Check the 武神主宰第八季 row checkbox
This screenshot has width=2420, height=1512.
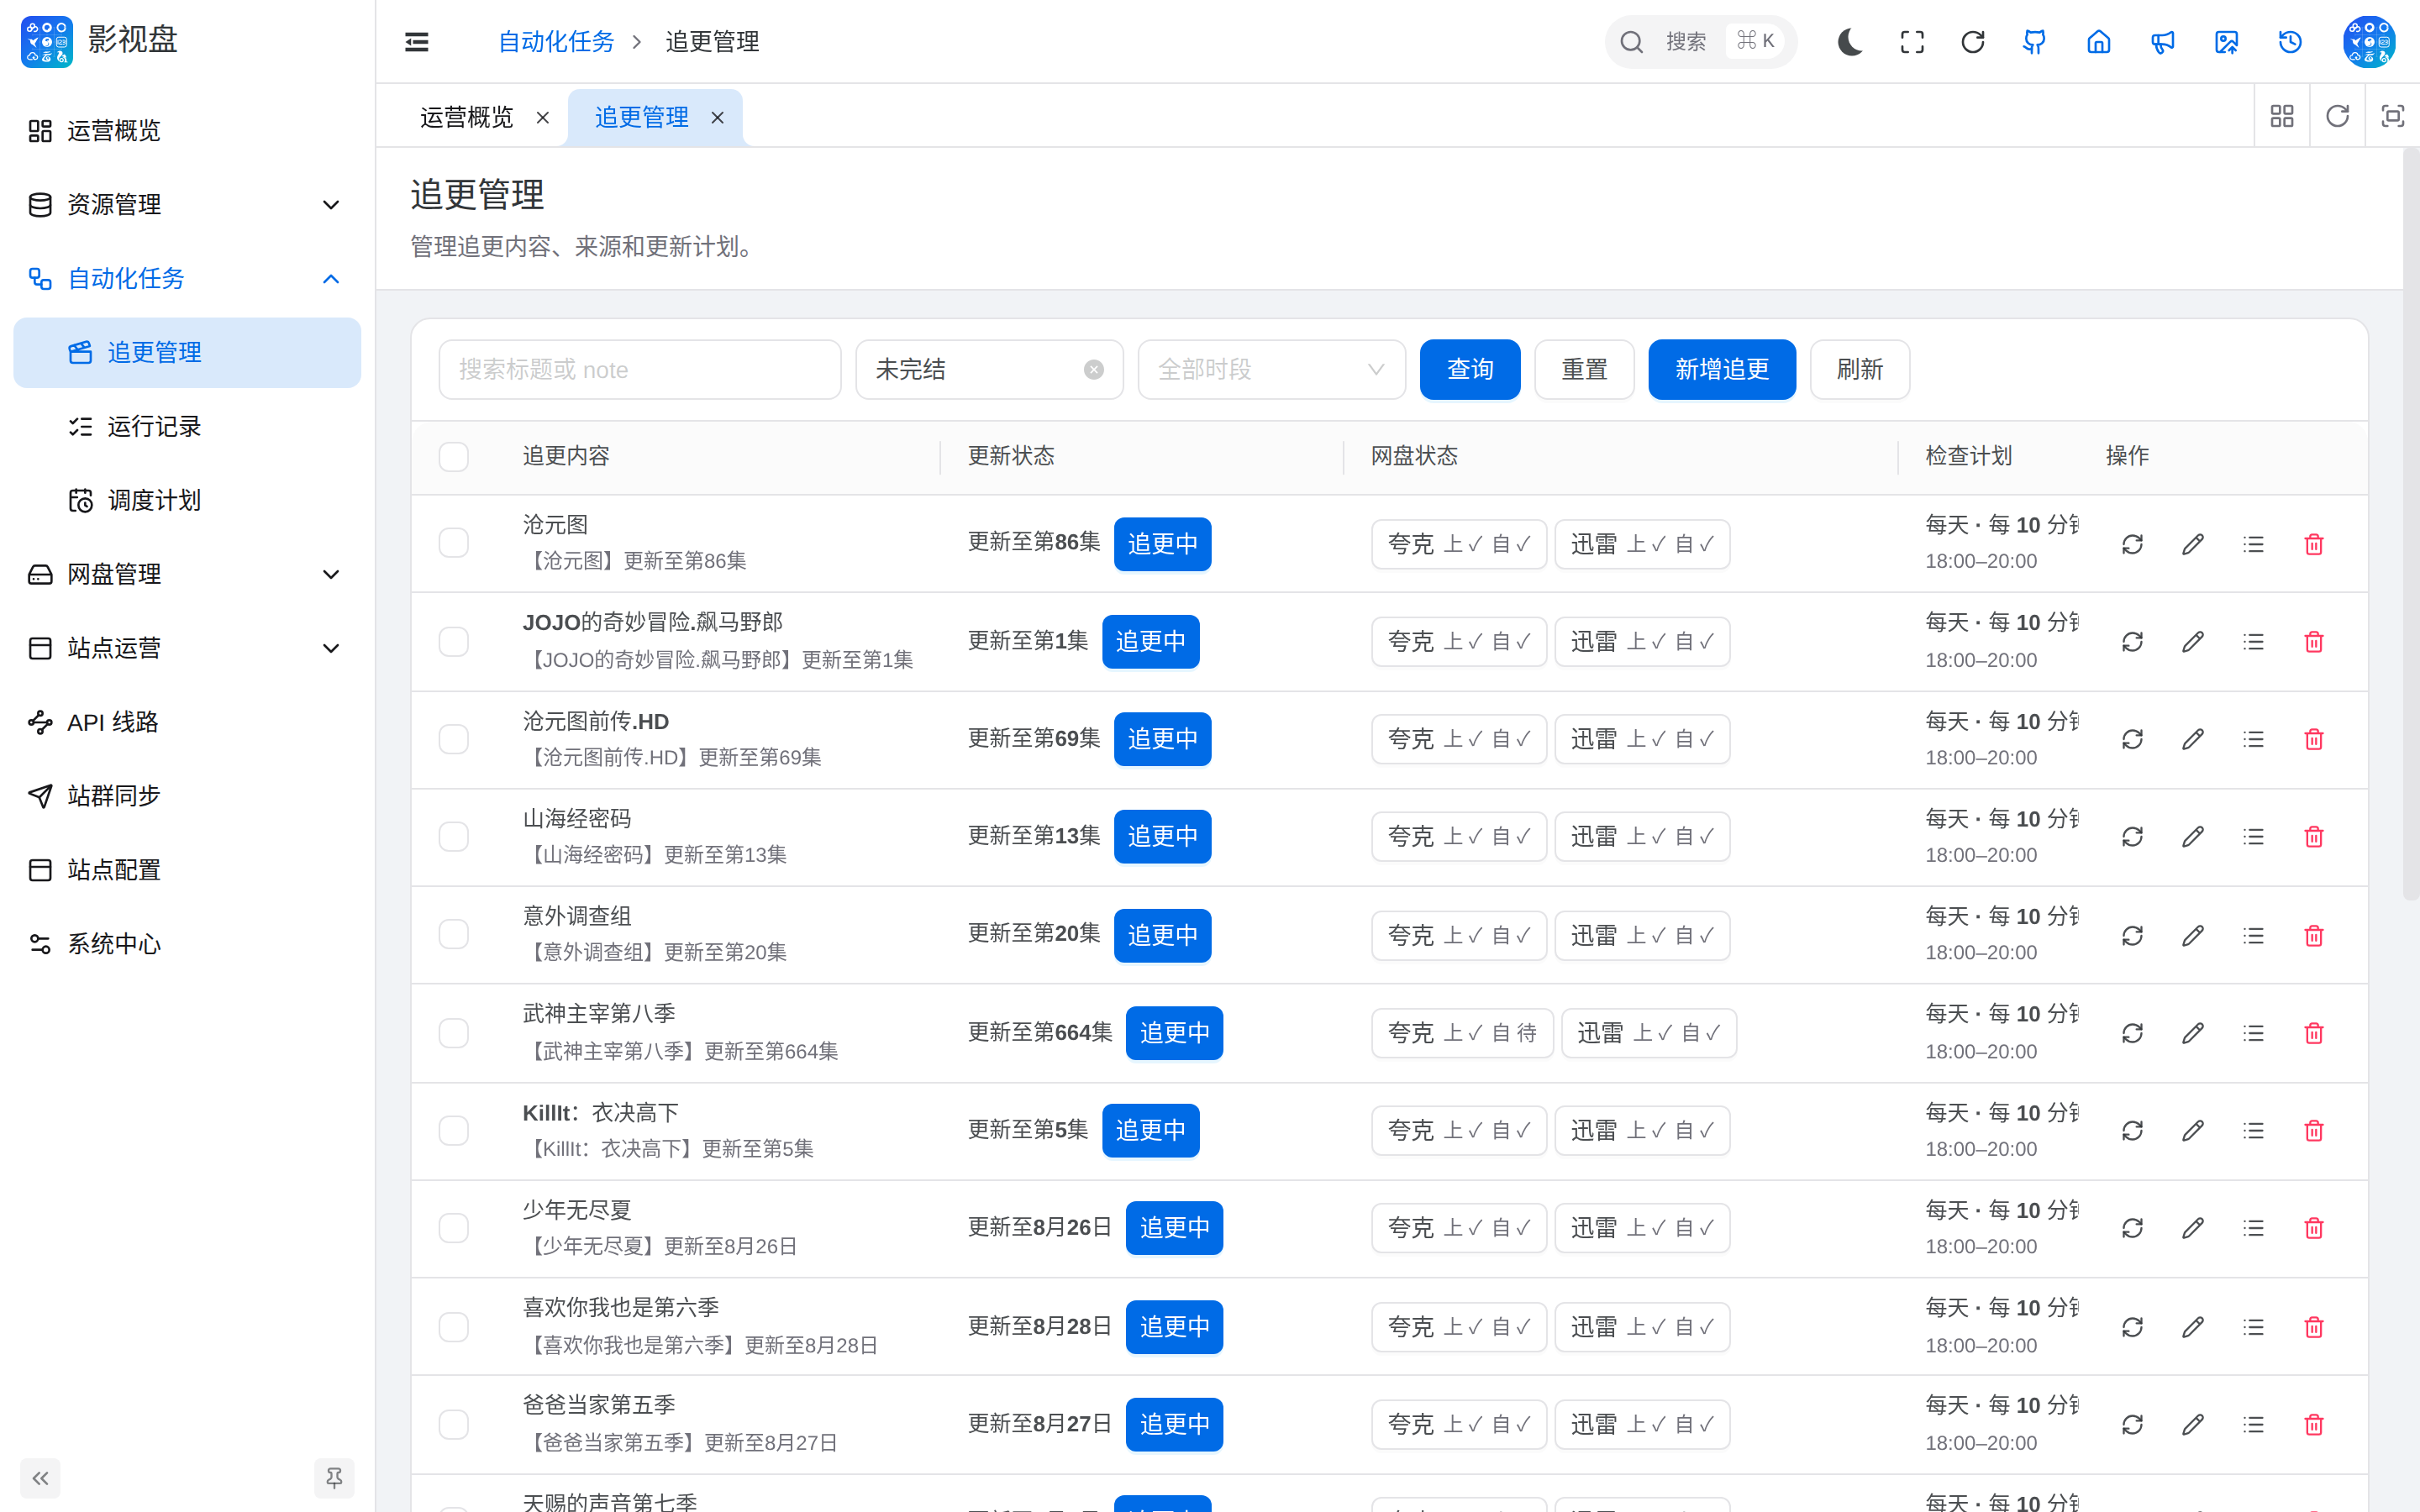(454, 1033)
